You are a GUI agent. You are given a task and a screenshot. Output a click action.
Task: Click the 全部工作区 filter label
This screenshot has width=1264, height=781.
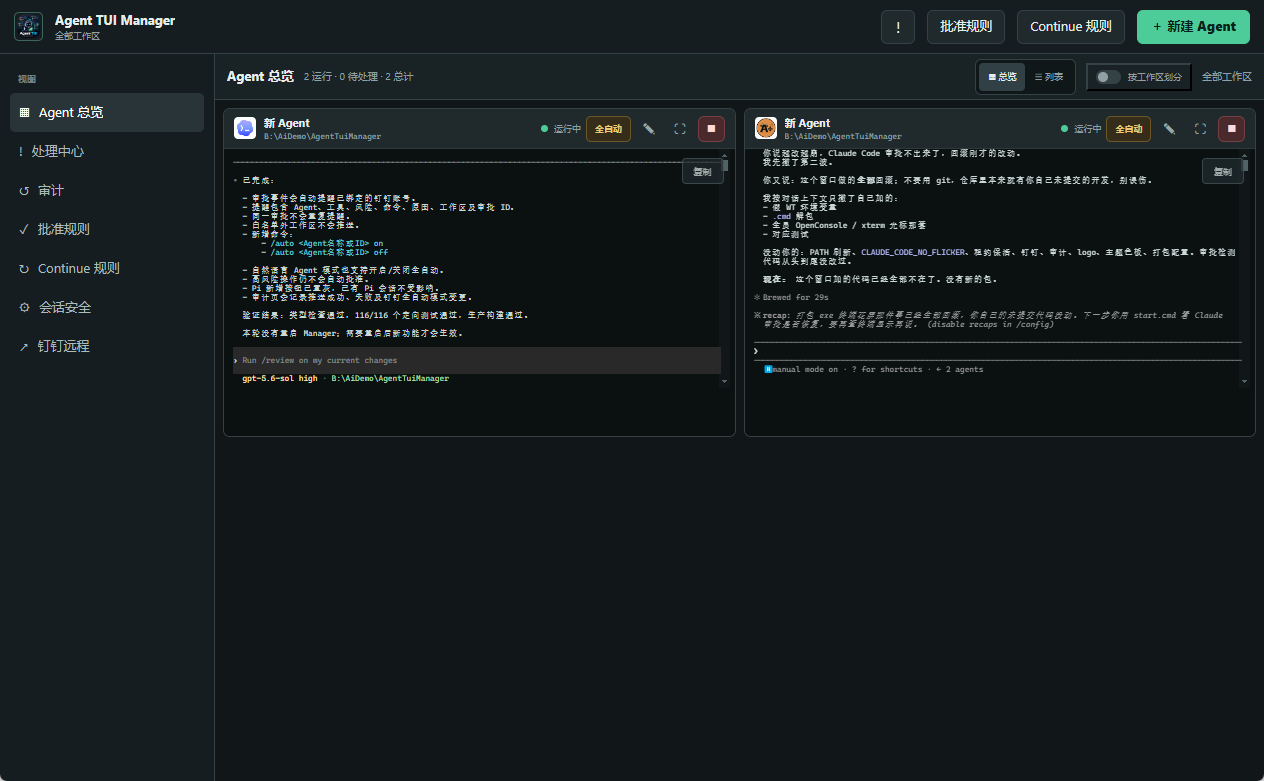(1227, 77)
